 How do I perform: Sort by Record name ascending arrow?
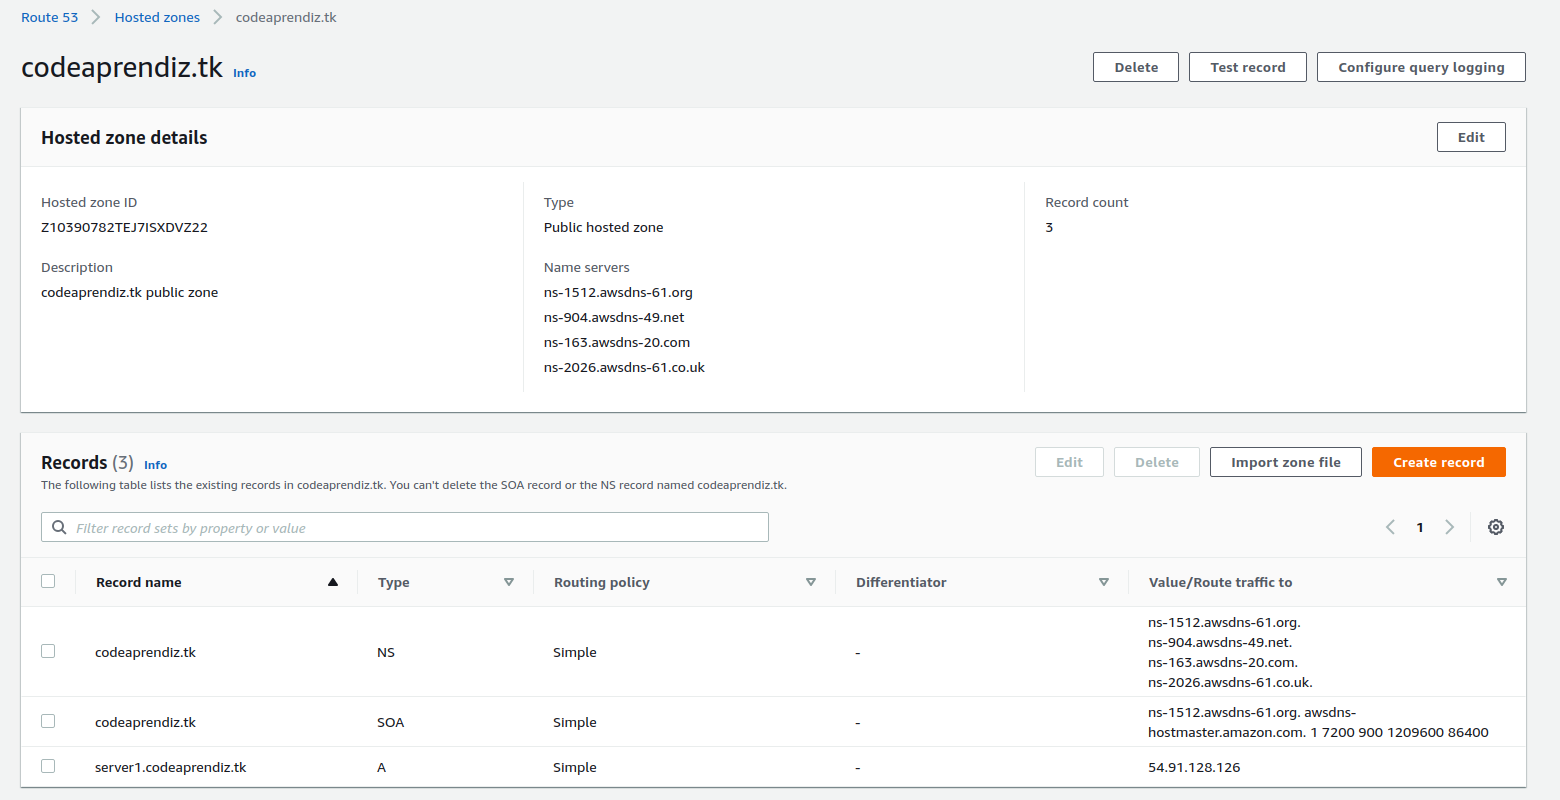coord(333,582)
